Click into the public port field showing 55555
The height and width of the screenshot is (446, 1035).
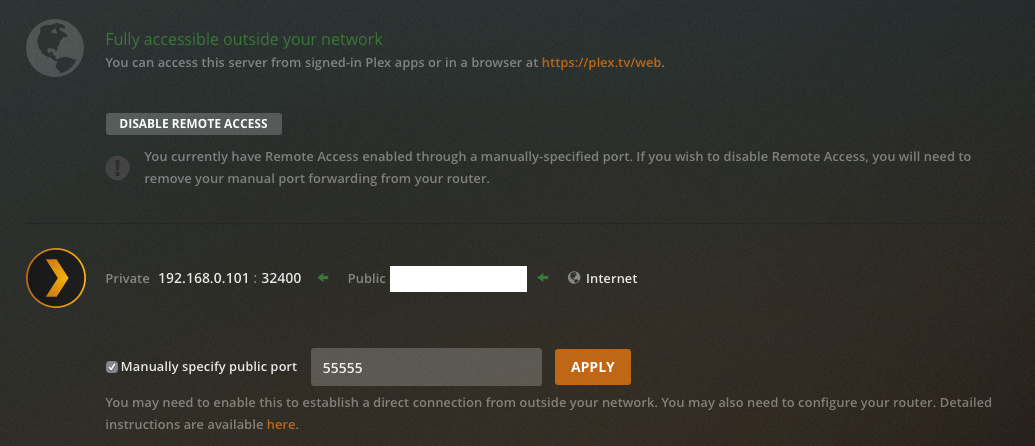(x=426, y=367)
